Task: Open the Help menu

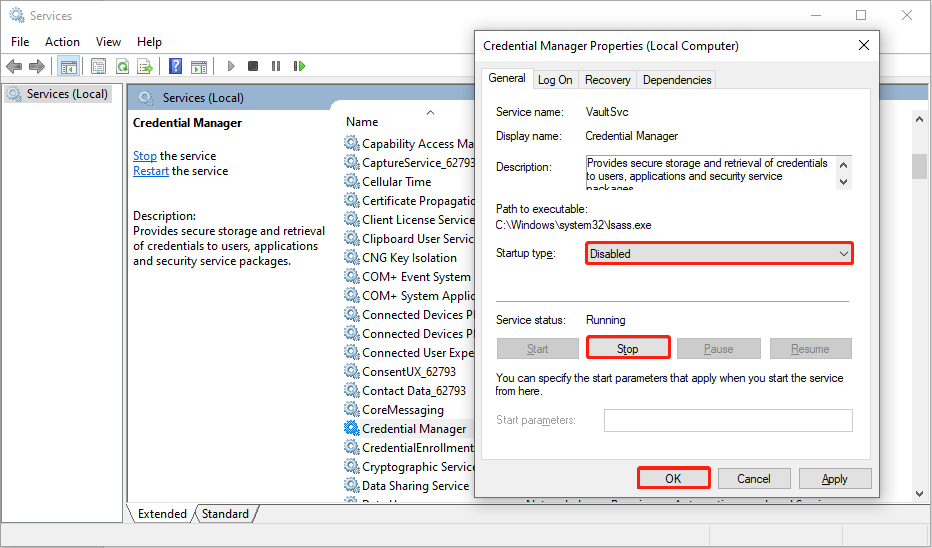Action: 149,42
